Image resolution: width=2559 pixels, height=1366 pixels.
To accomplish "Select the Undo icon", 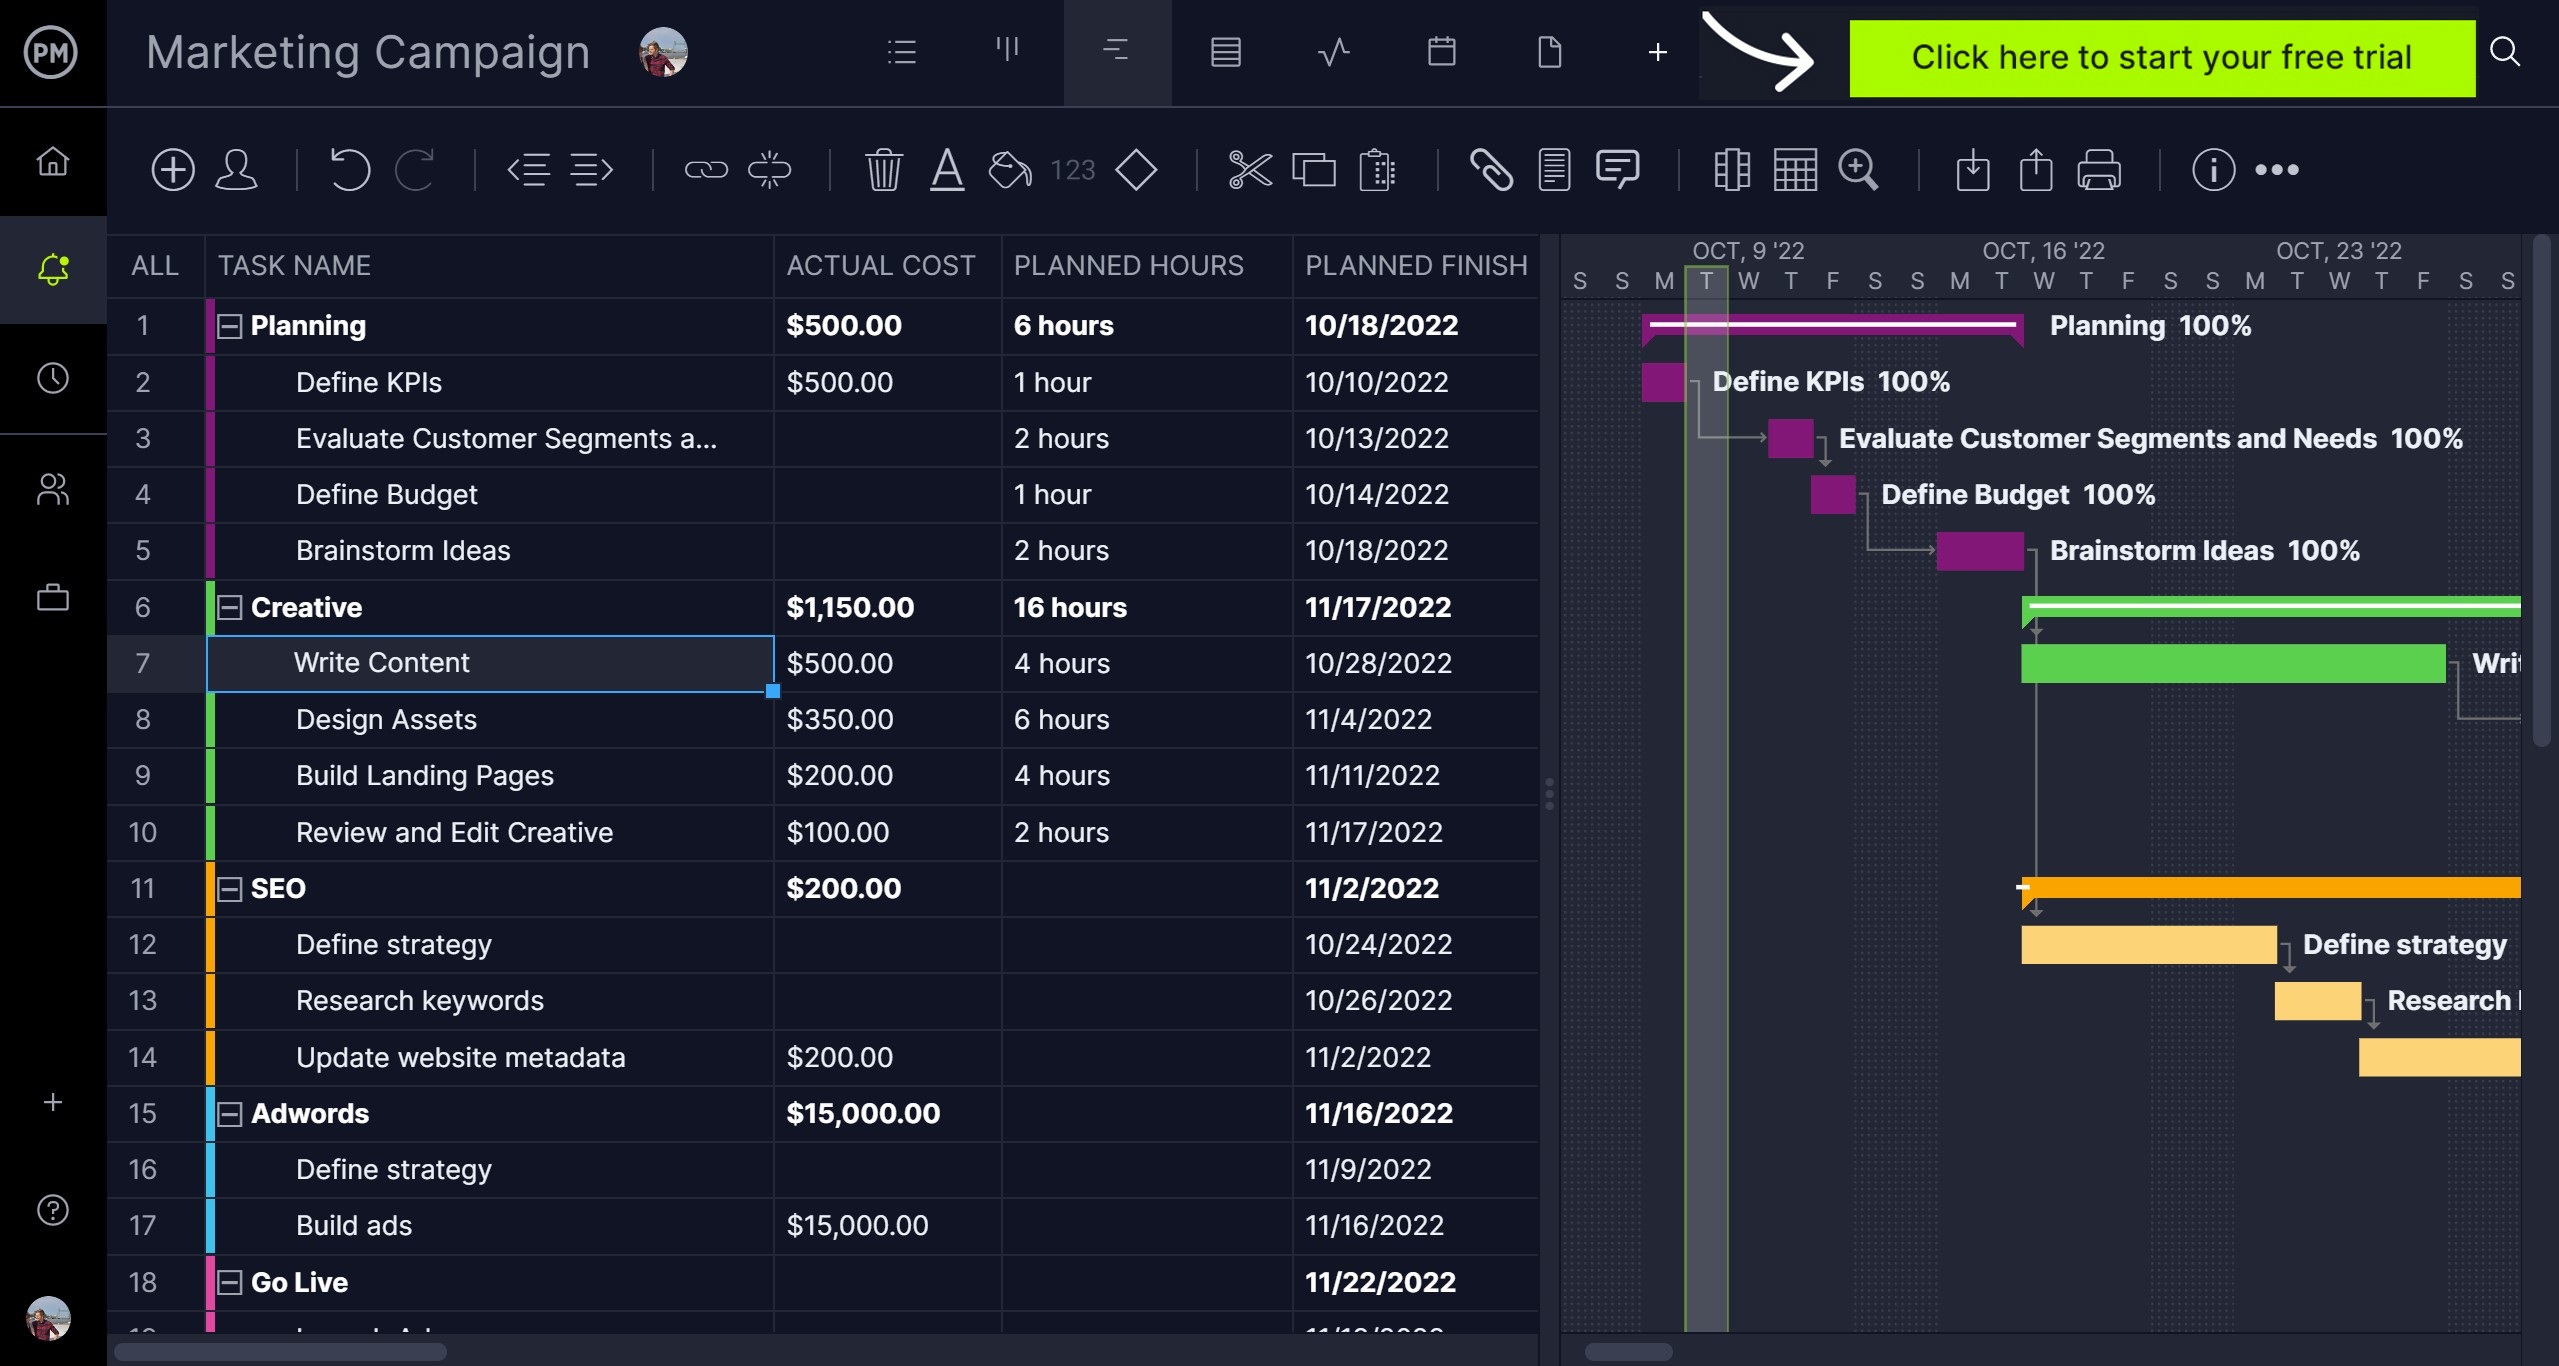I will coord(349,168).
